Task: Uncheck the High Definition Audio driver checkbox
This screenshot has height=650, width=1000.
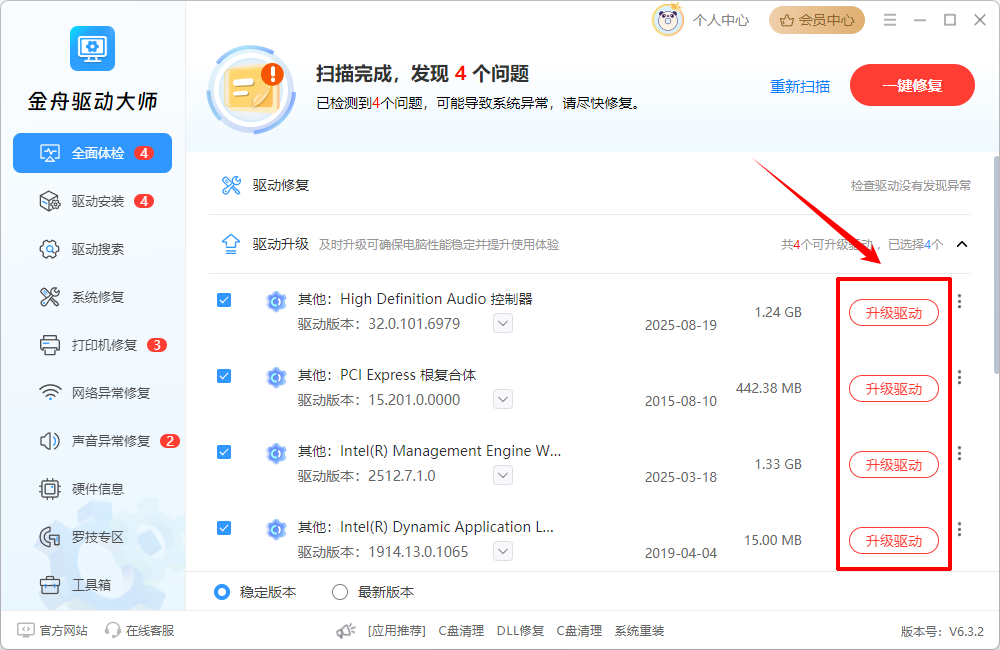Action: [224, 300]
